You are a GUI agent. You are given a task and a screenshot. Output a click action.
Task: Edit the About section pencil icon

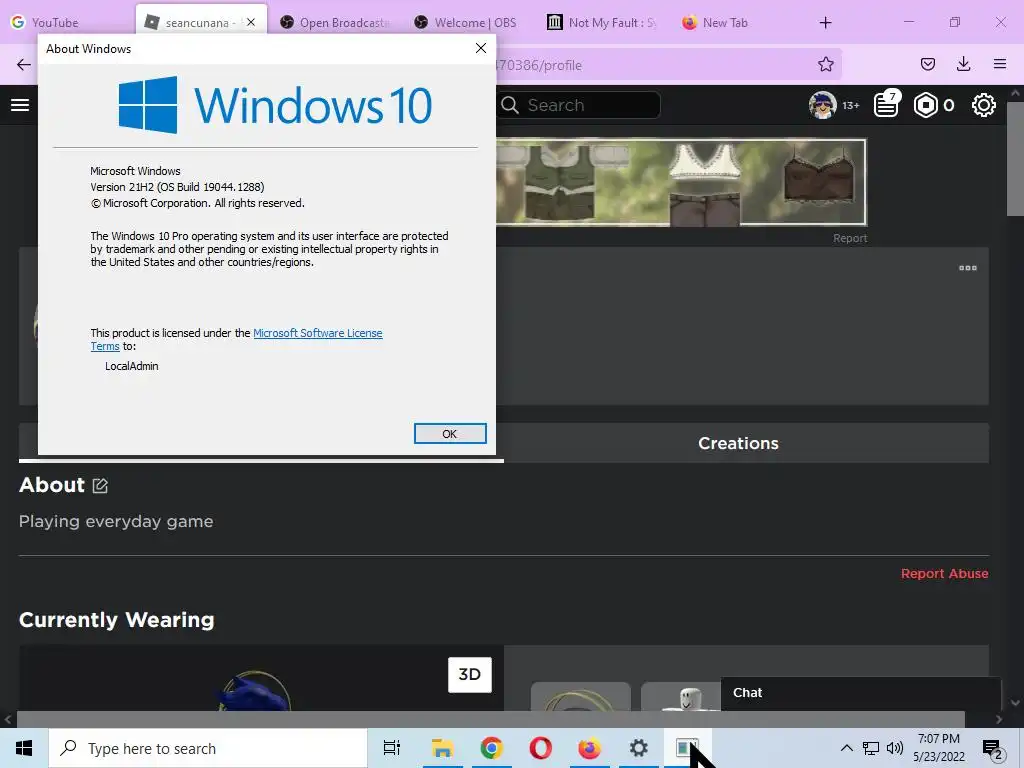100,485
